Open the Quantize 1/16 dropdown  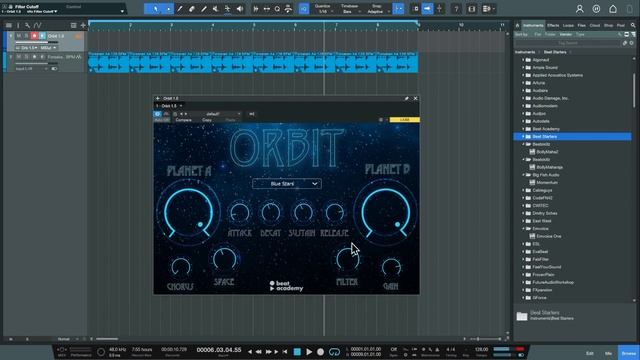pyautogui.click(x=323, y=9)
